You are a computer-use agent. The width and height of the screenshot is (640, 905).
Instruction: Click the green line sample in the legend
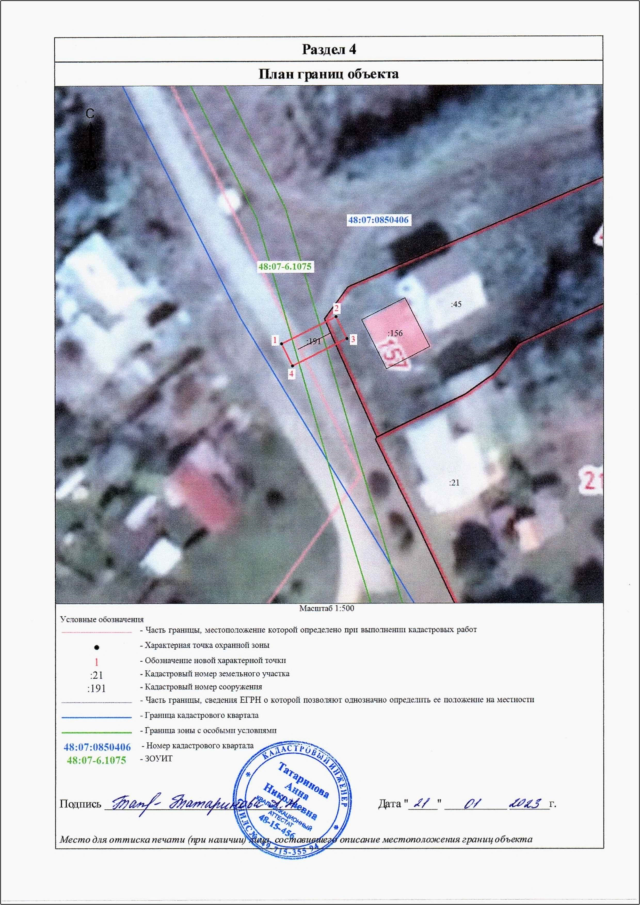point(96,731)
